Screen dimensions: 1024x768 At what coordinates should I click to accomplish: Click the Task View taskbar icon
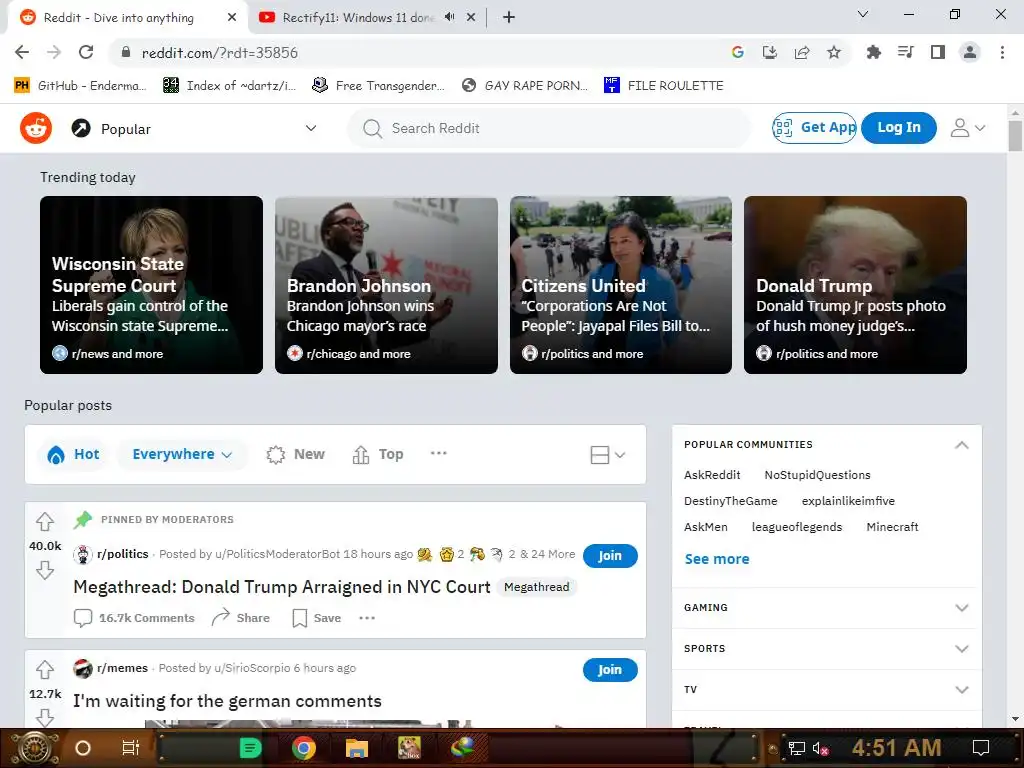(x=131, y=748)
